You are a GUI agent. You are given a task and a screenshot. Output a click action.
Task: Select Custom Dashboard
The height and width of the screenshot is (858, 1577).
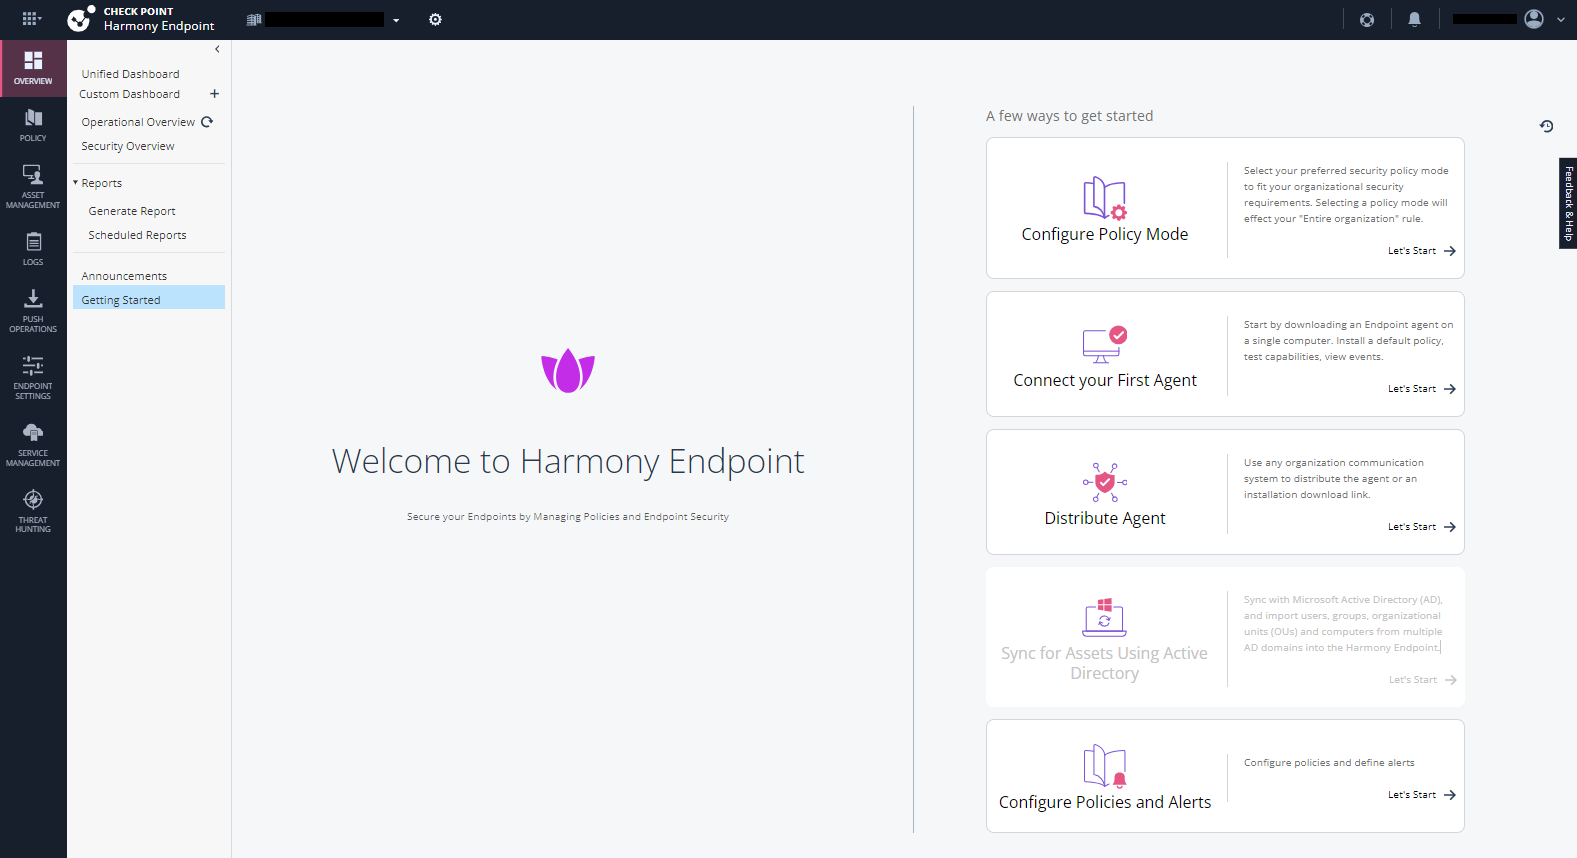point(130,94)
